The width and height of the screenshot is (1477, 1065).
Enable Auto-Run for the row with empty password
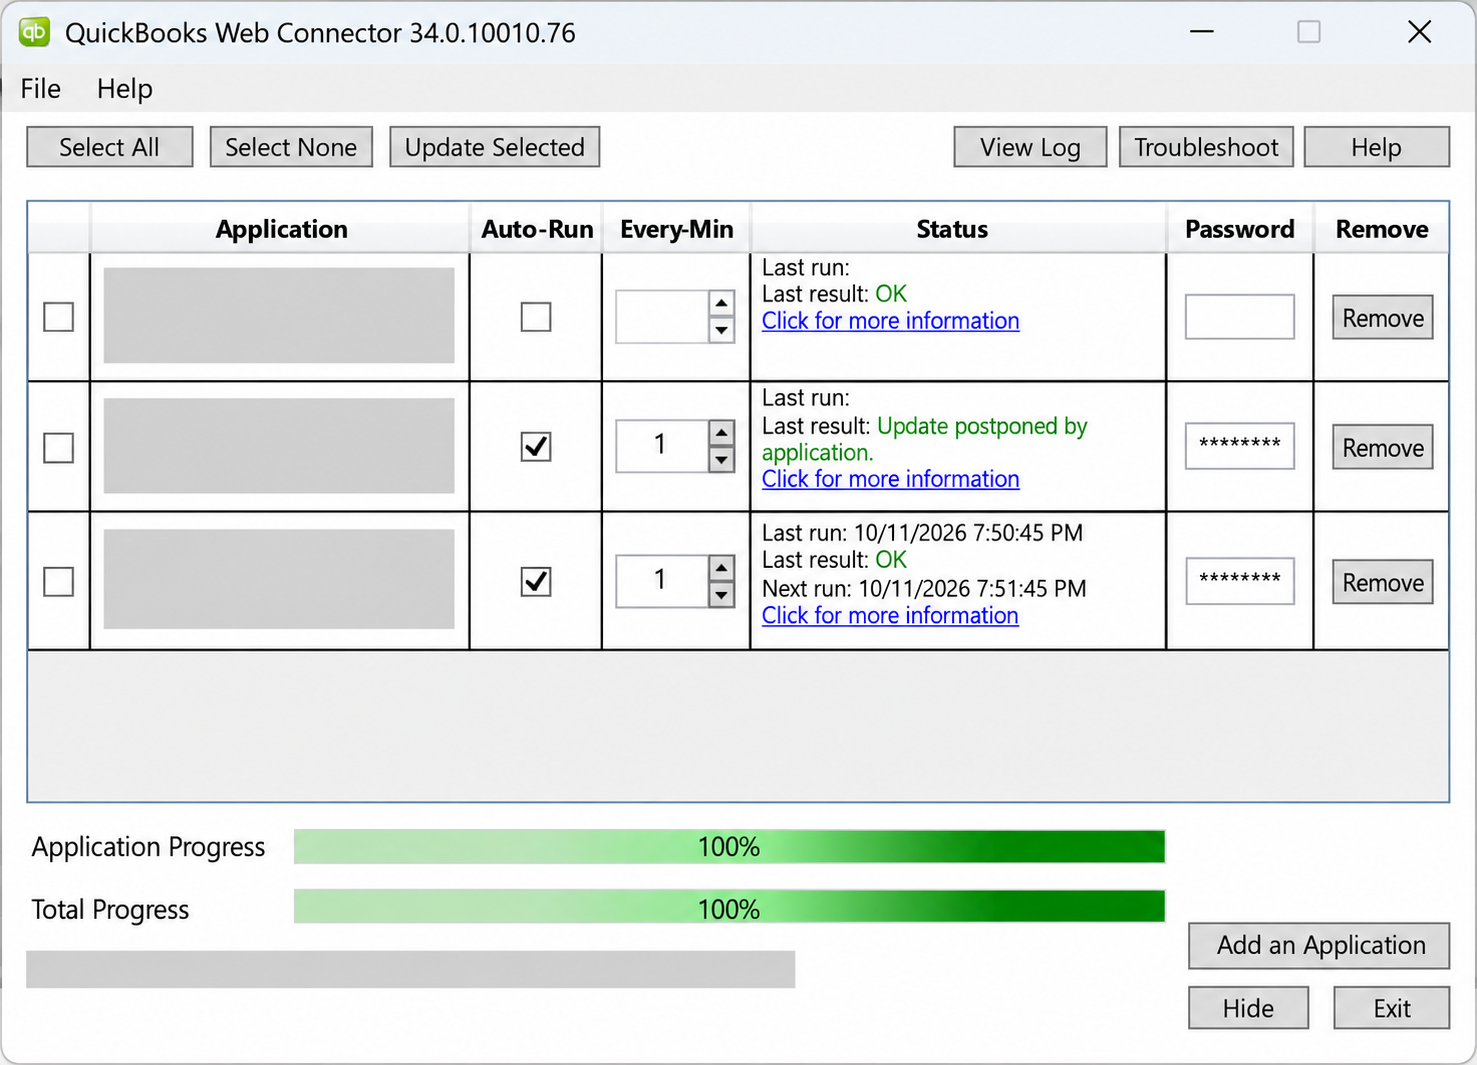[x=536, y=317]
